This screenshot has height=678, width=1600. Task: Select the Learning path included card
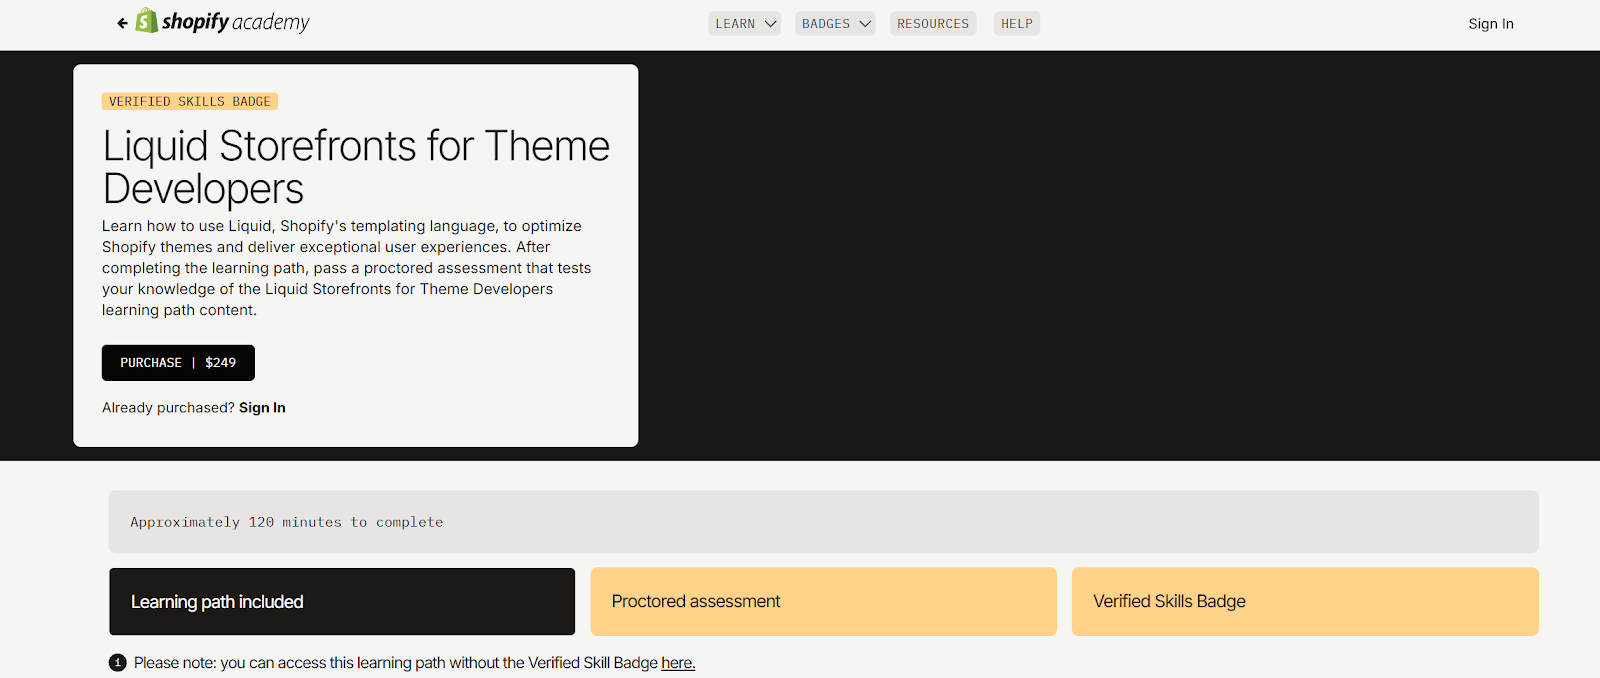pos(342,602)
